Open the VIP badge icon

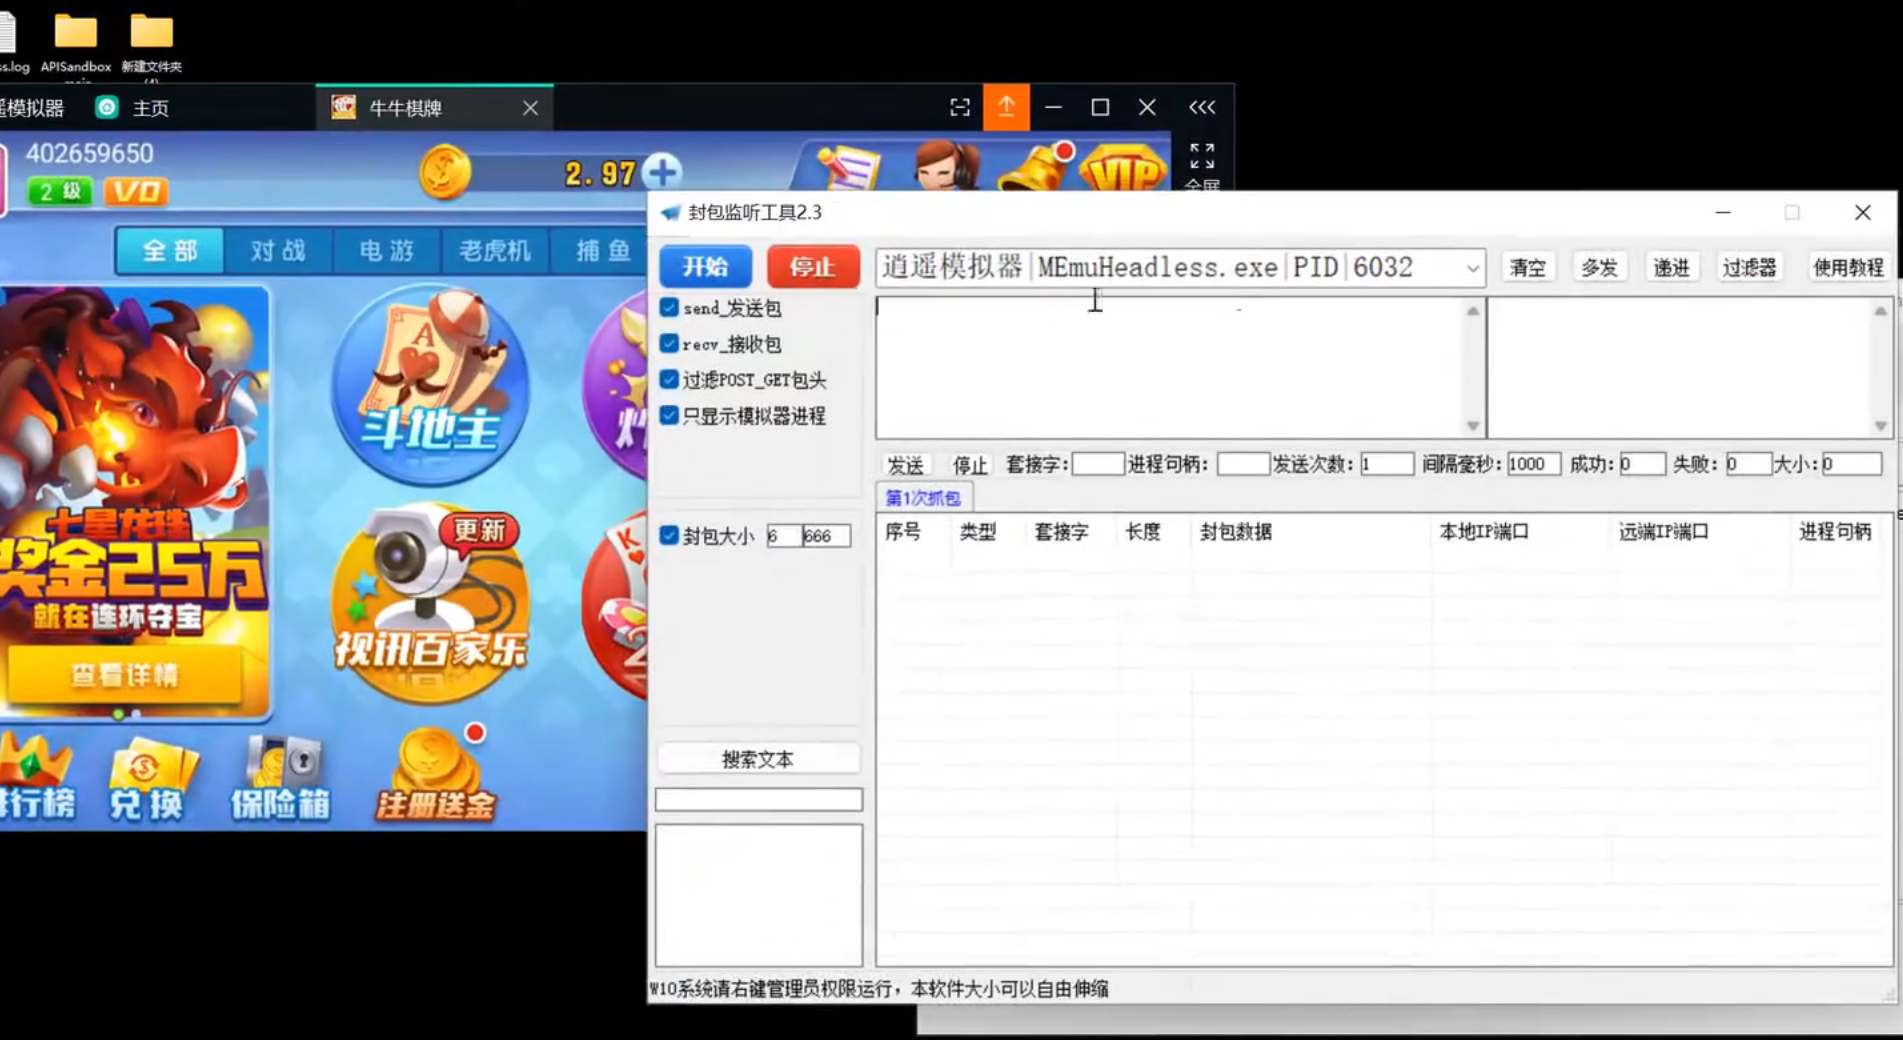tap(1124, 170)
